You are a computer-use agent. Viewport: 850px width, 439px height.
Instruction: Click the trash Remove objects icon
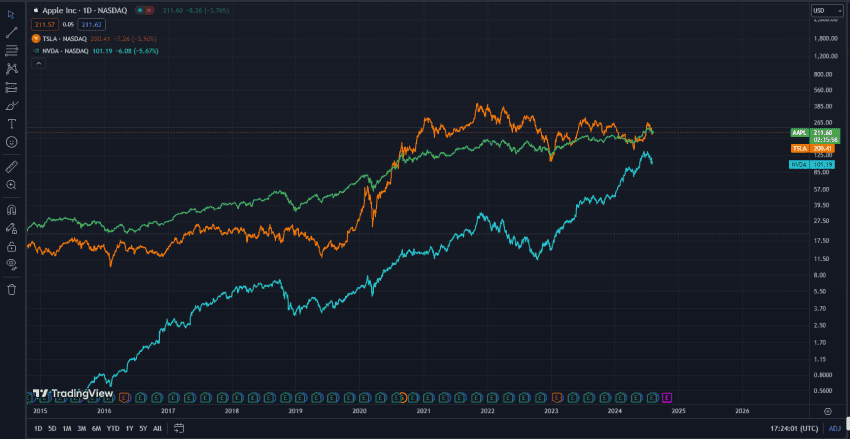point(11,289)
